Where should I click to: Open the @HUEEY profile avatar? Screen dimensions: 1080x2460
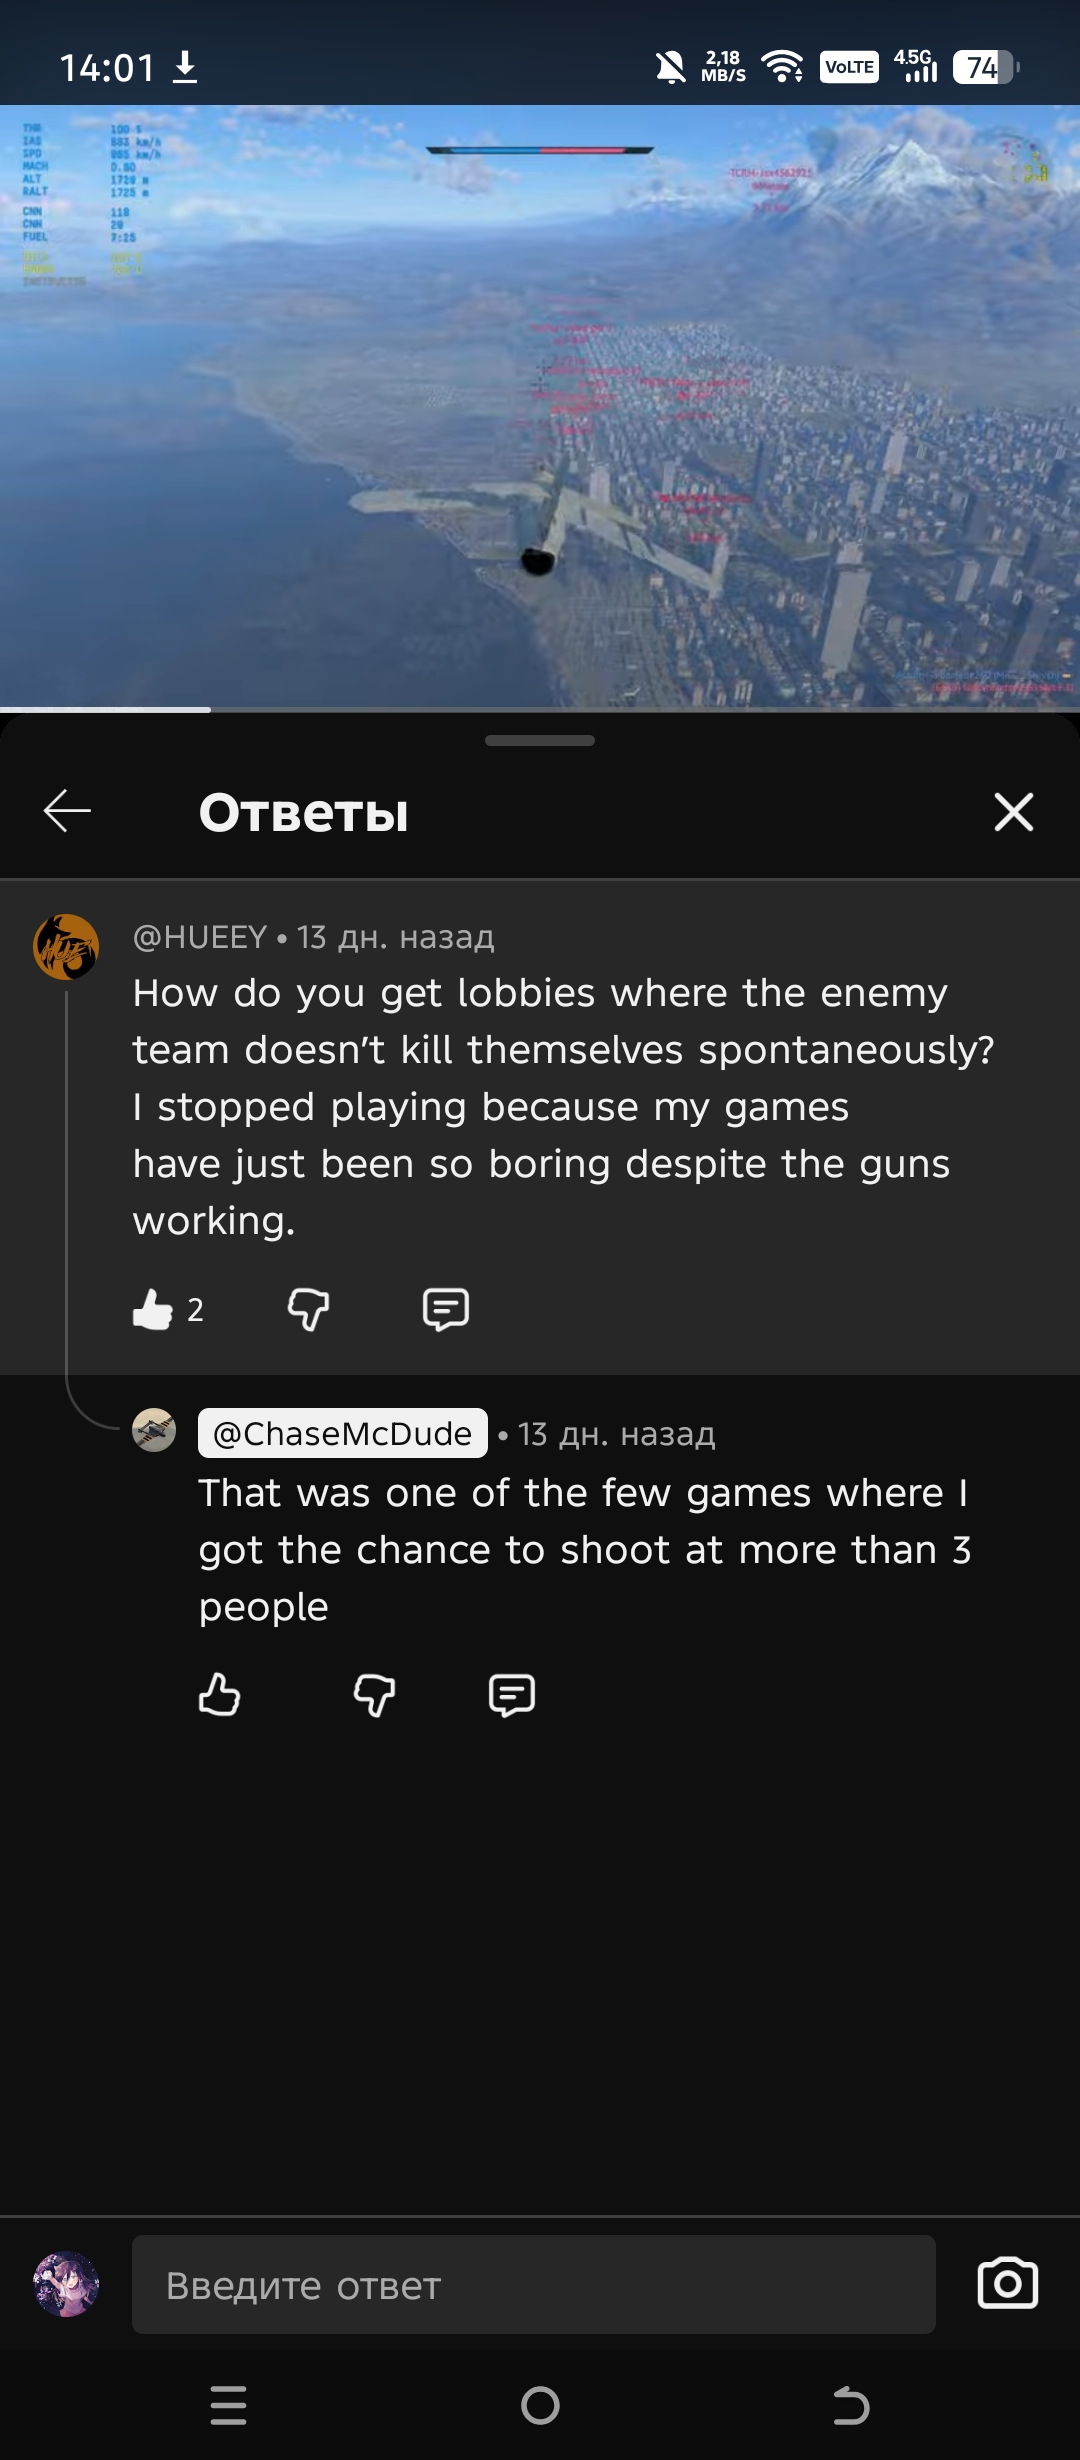pyautogui.click(x=66, y=946)
